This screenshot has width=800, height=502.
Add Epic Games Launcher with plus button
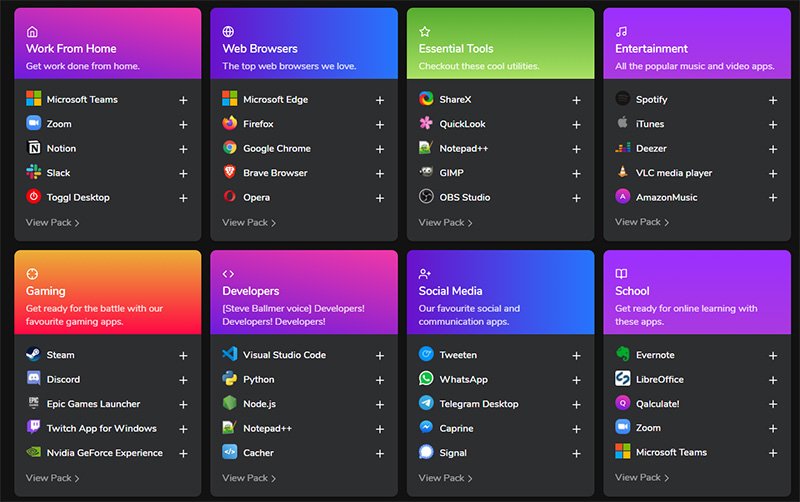(x=183, y=405)
